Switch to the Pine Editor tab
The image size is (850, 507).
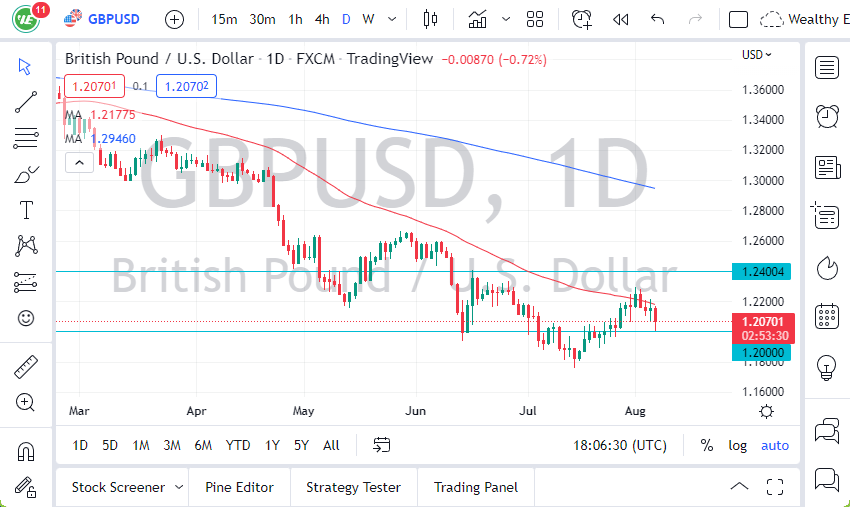pos(239,487)
